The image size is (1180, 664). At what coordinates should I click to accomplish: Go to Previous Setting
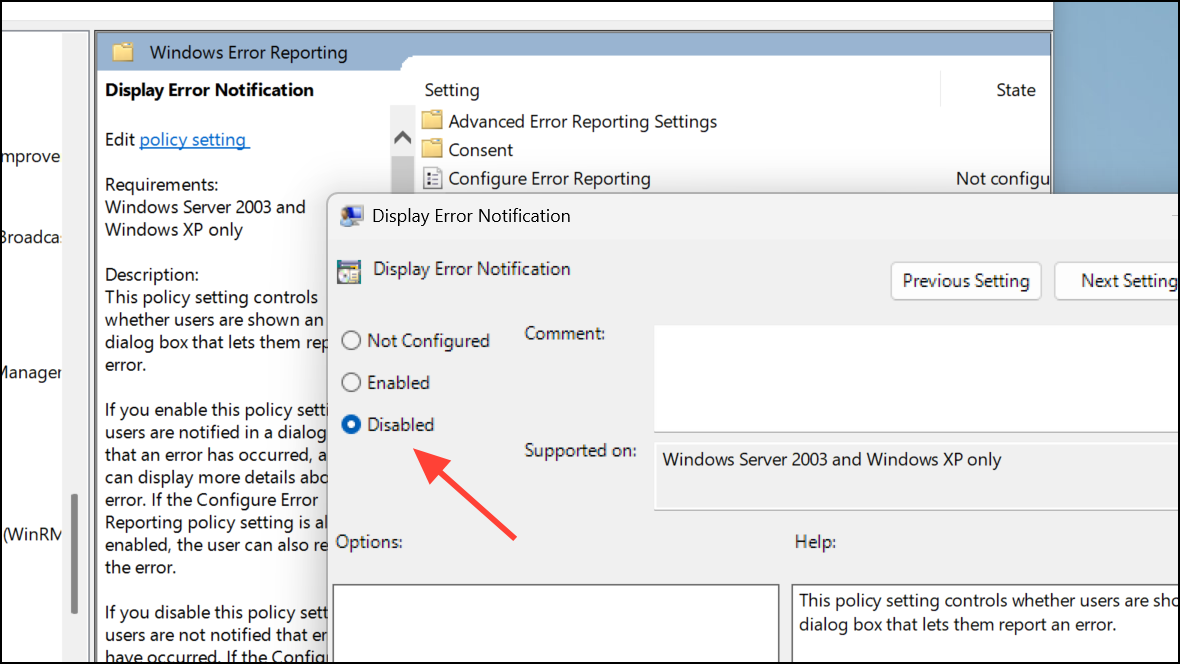point(965,281)
